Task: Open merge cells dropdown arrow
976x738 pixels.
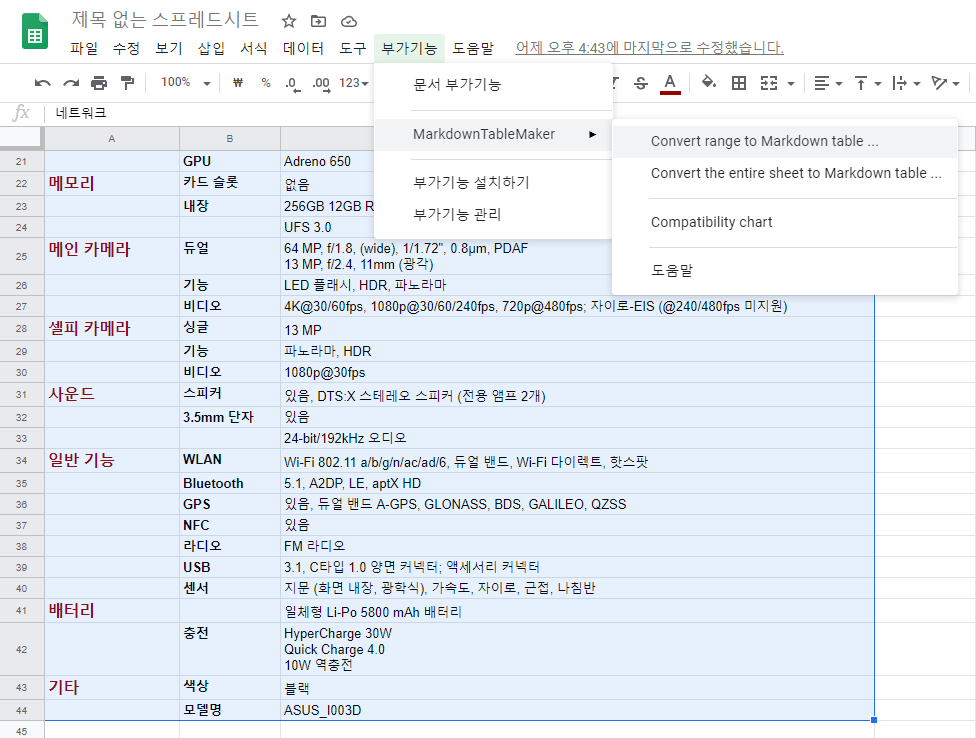Action: coord(791,83)
